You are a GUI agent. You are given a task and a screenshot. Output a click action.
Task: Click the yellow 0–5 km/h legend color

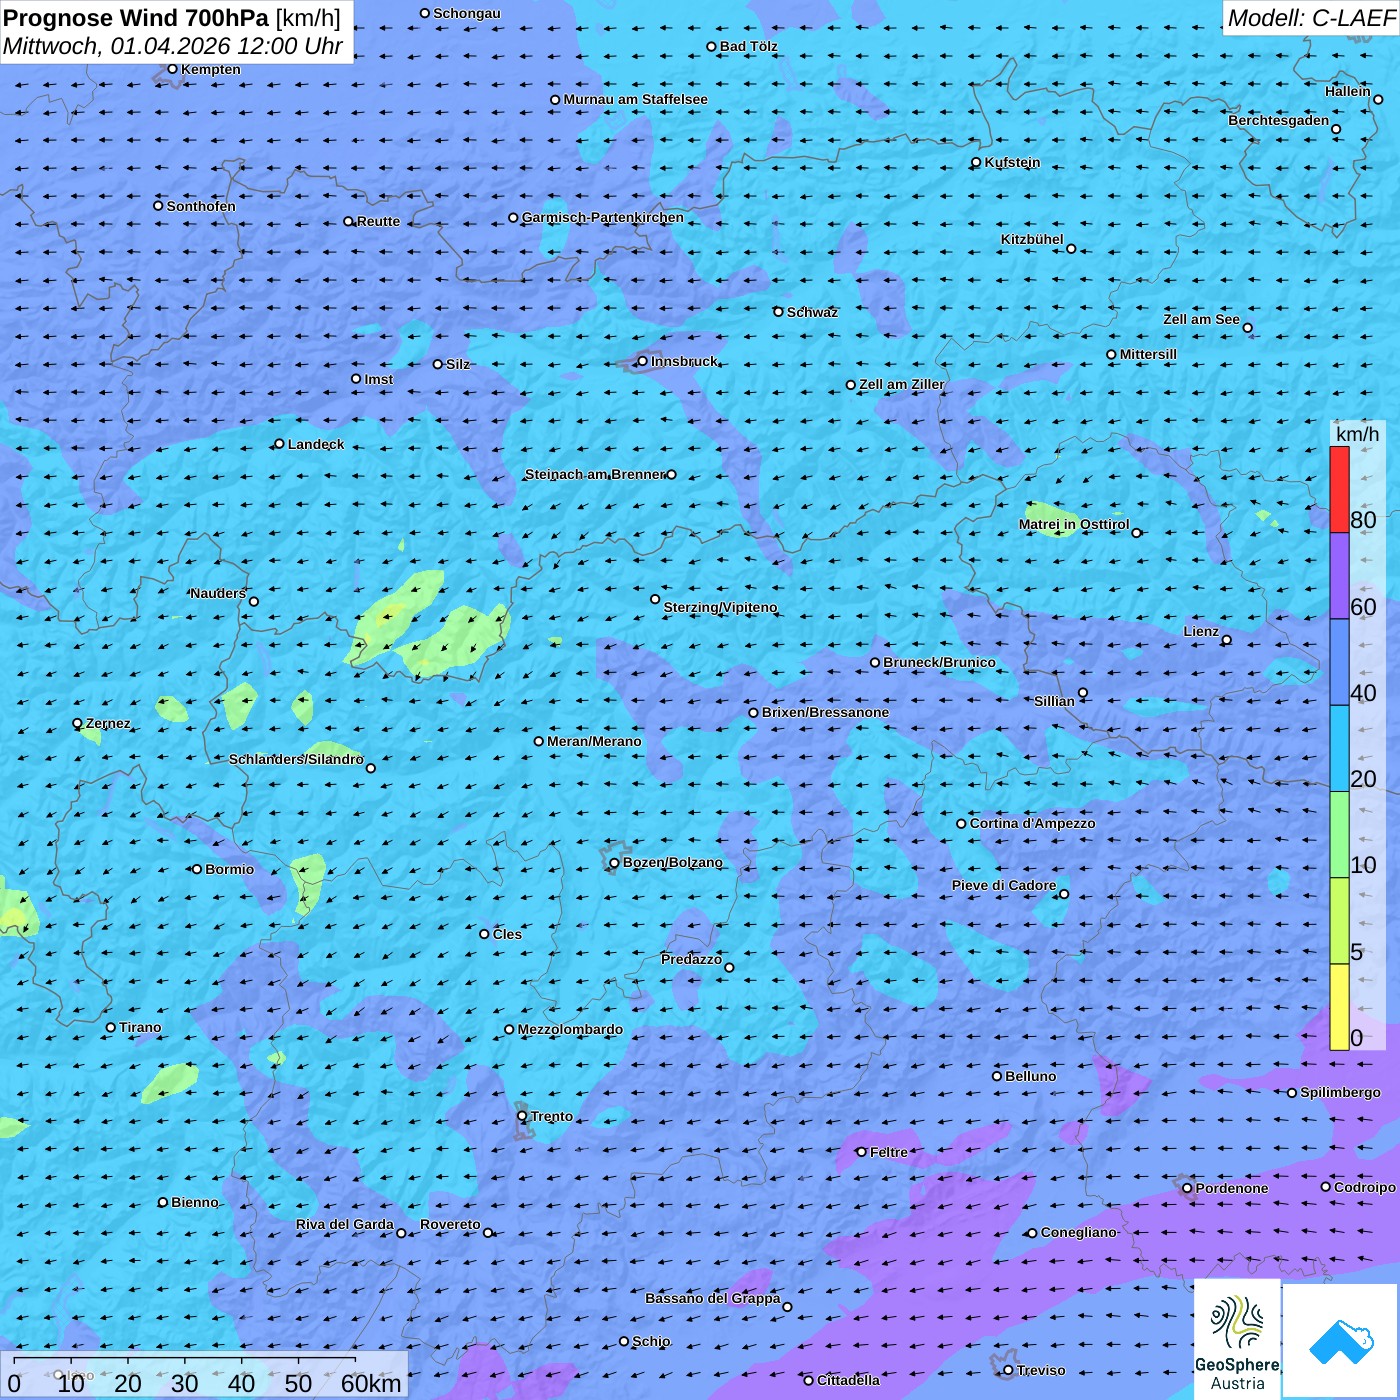click(x=1339, y=1007)
